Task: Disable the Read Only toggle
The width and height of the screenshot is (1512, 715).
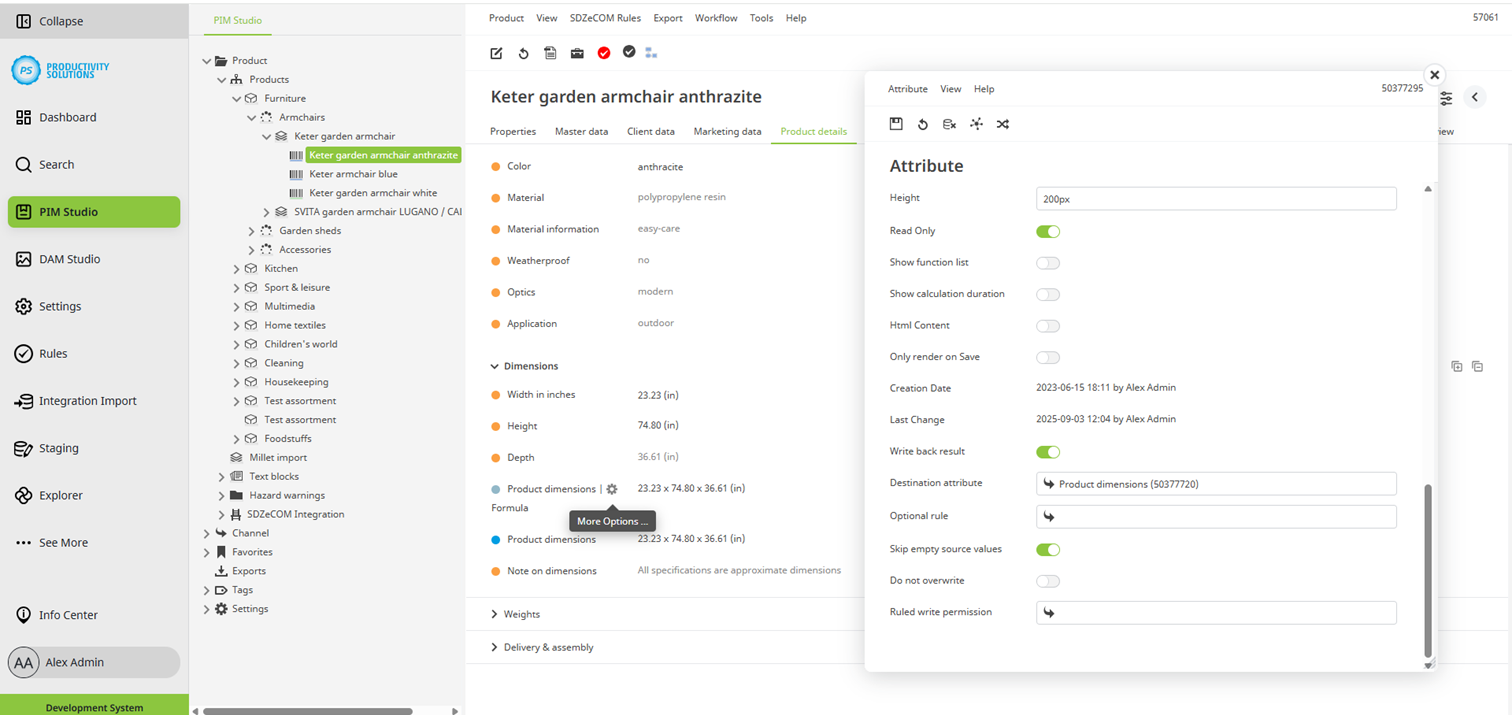Action: coord(1047,231)
